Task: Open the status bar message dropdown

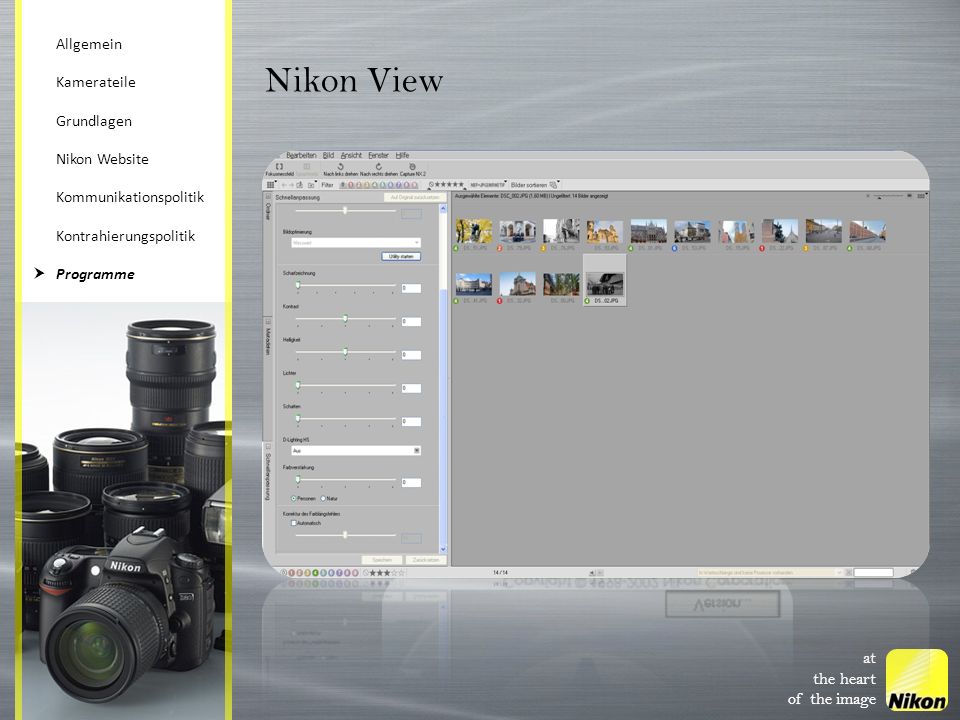Action: (x=839, y=572)
